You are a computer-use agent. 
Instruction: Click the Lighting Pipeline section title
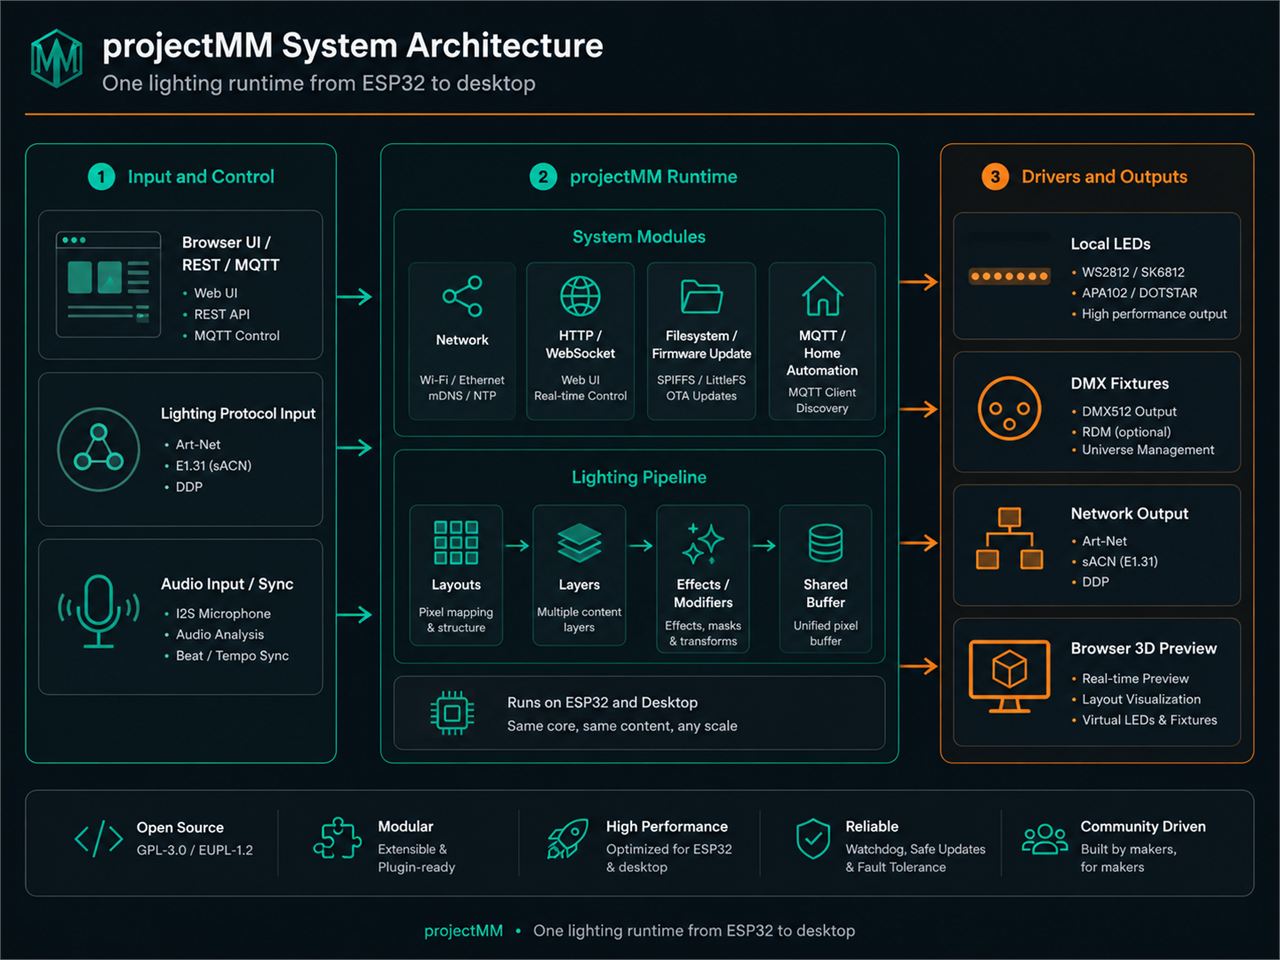[639, 478]
